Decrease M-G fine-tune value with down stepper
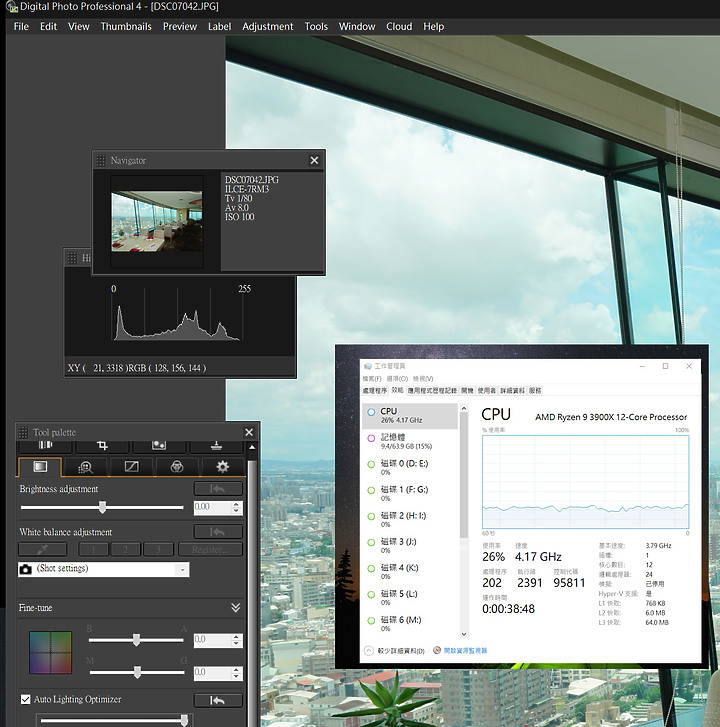The image size is (720, 727). tap(236, 676)
